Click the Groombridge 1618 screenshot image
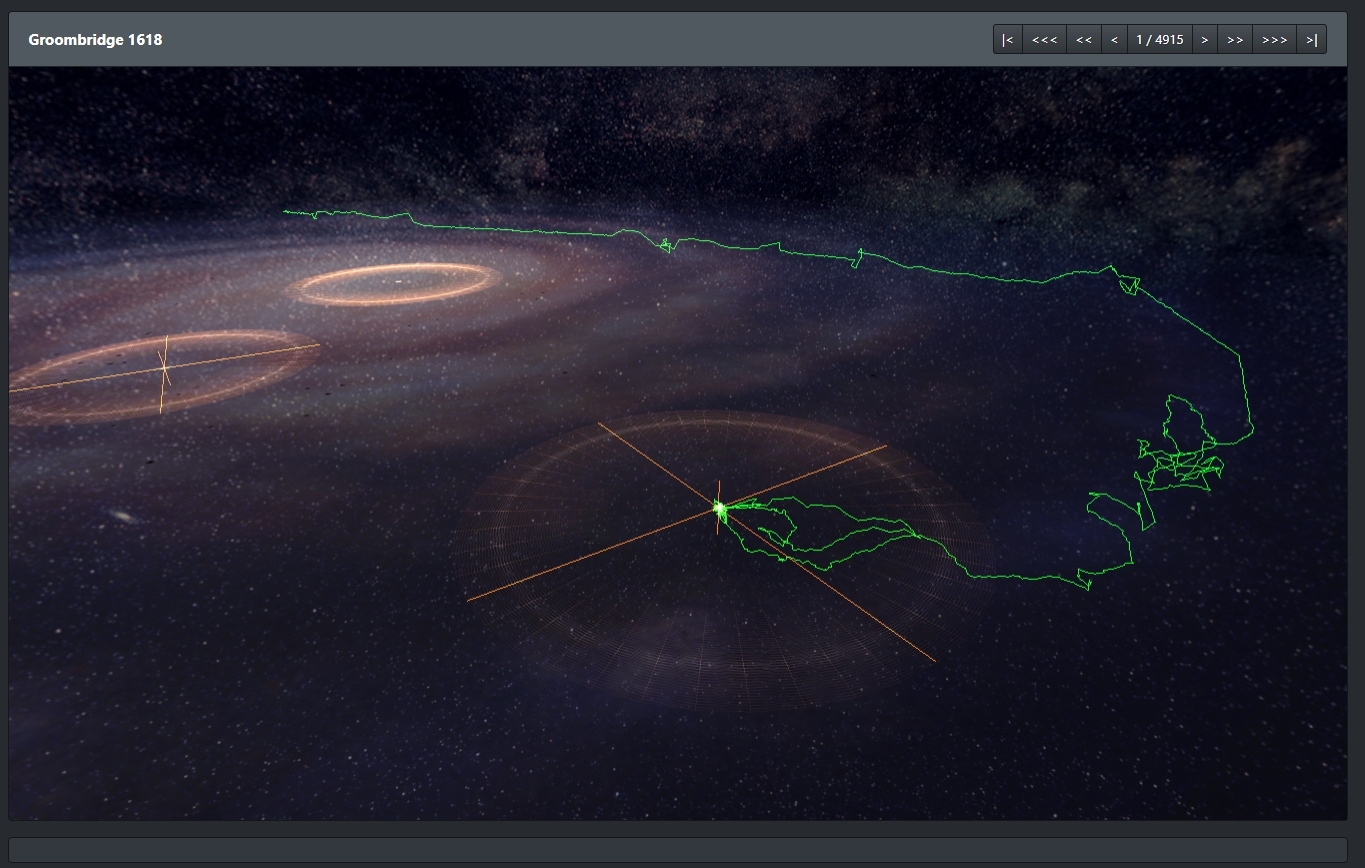This screenshot has width=1365, height=868. point(678,444)
